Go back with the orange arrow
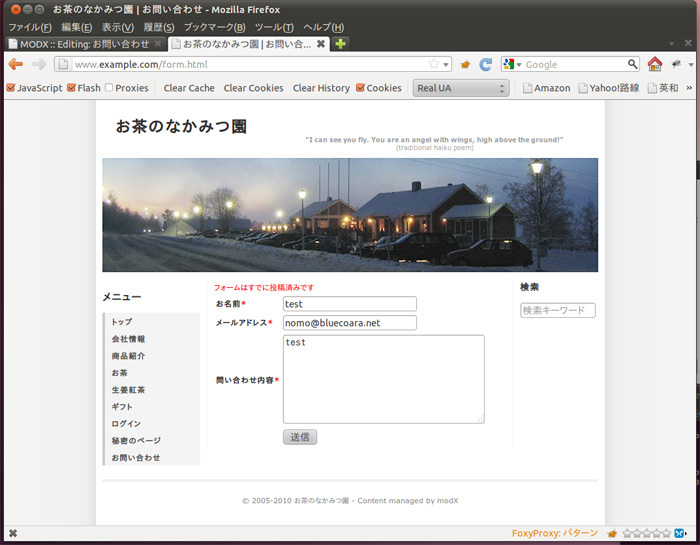 (x=16, y=64)
